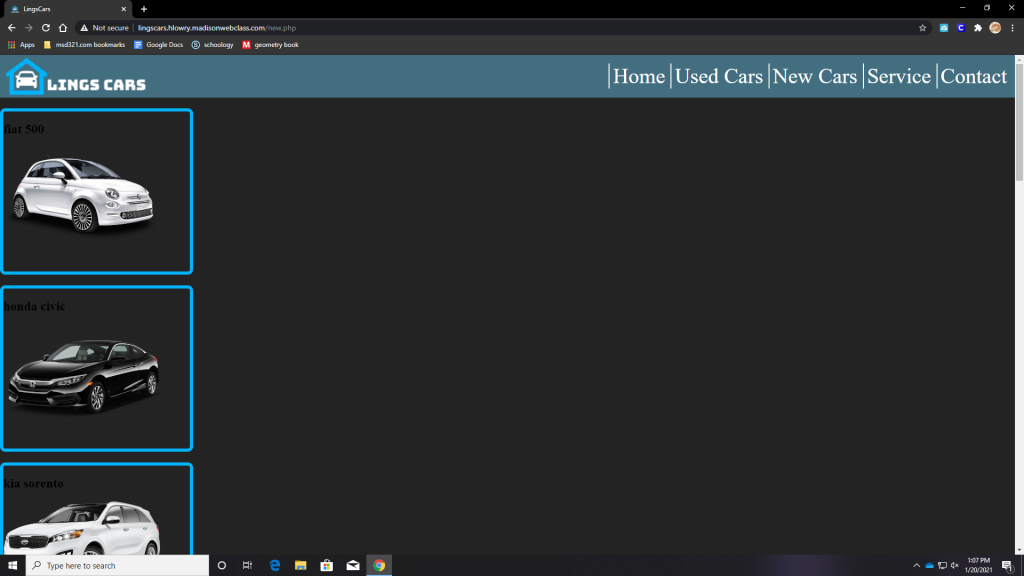Open File Explorer from the taskbar
1024x576 pixels.
coord(300,566)
